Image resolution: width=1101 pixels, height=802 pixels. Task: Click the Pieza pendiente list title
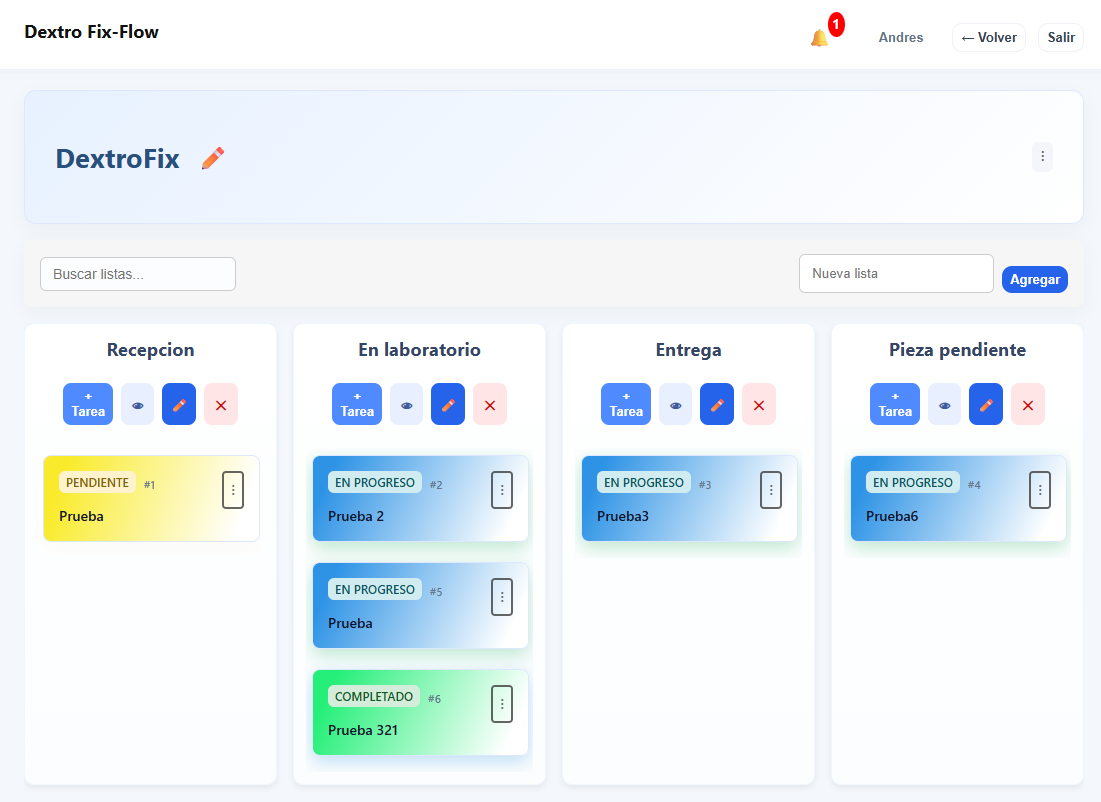[x=957, y=350]
